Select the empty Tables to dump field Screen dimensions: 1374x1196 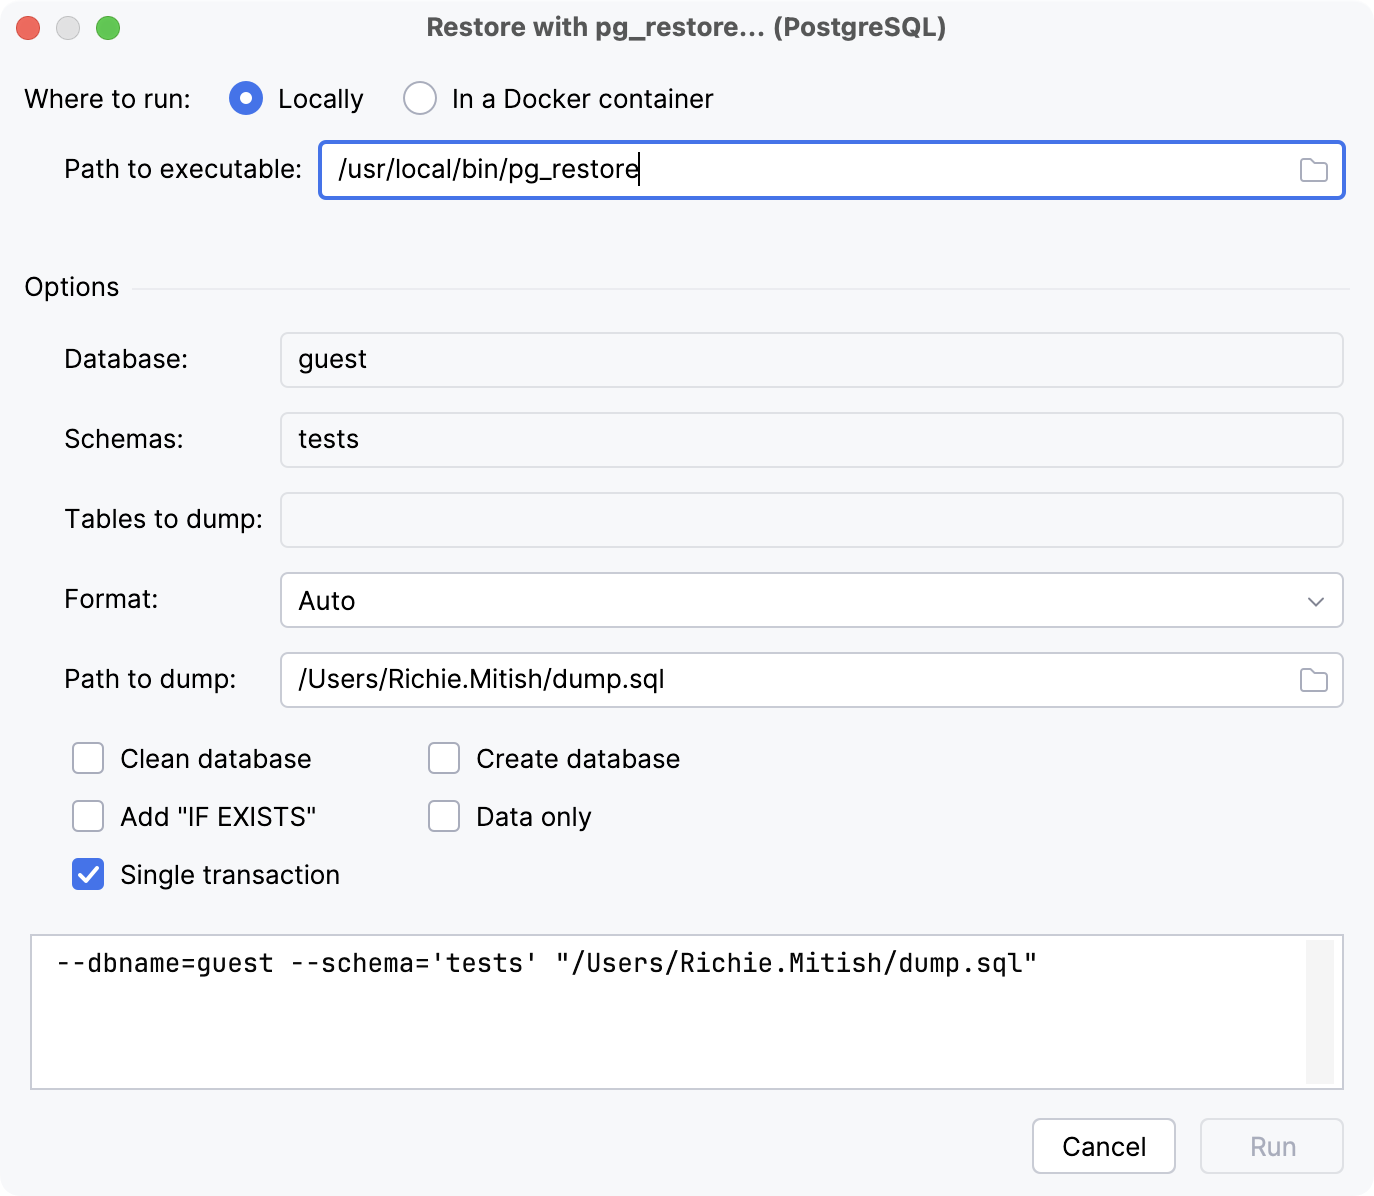point(811,519)
